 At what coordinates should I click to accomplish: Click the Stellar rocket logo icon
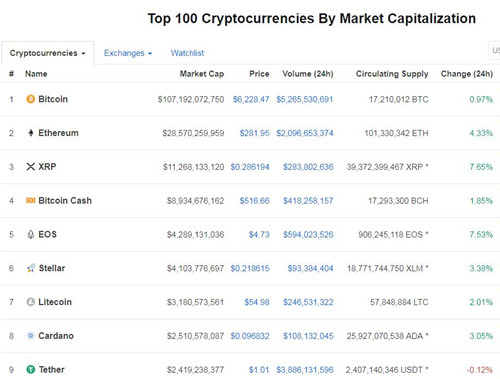tap(31, 268)
